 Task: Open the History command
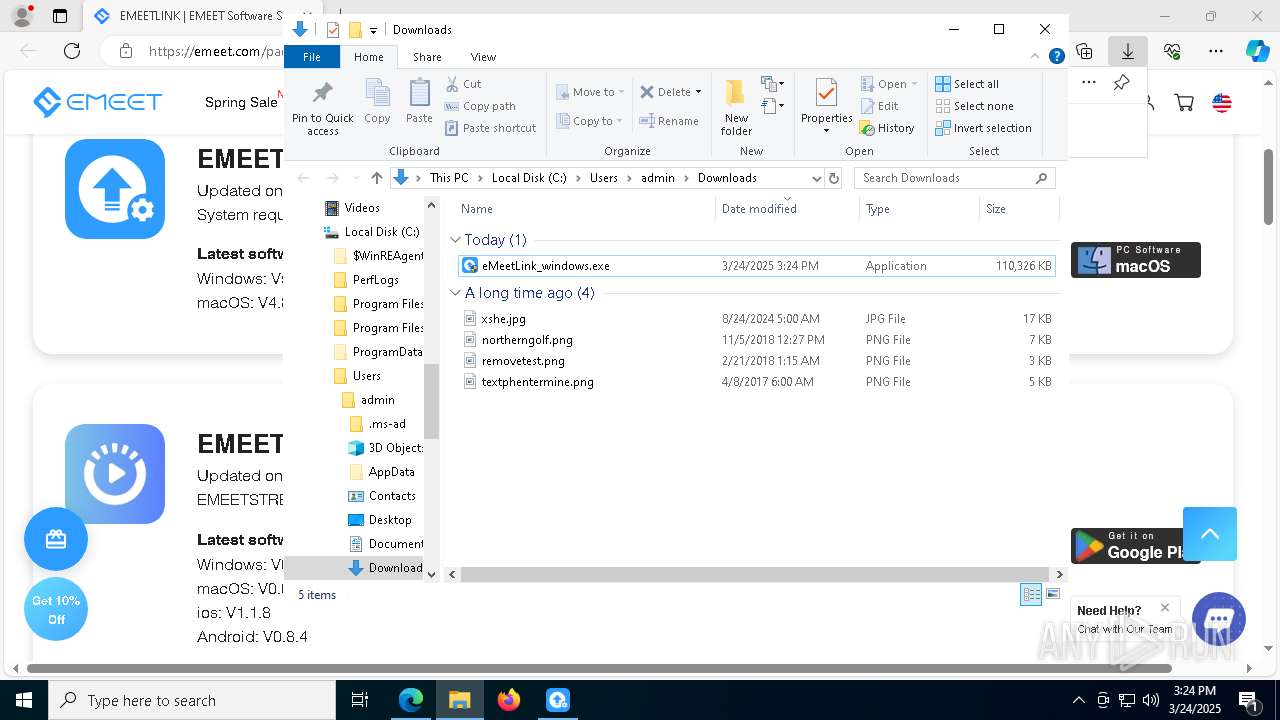(887, 128)
